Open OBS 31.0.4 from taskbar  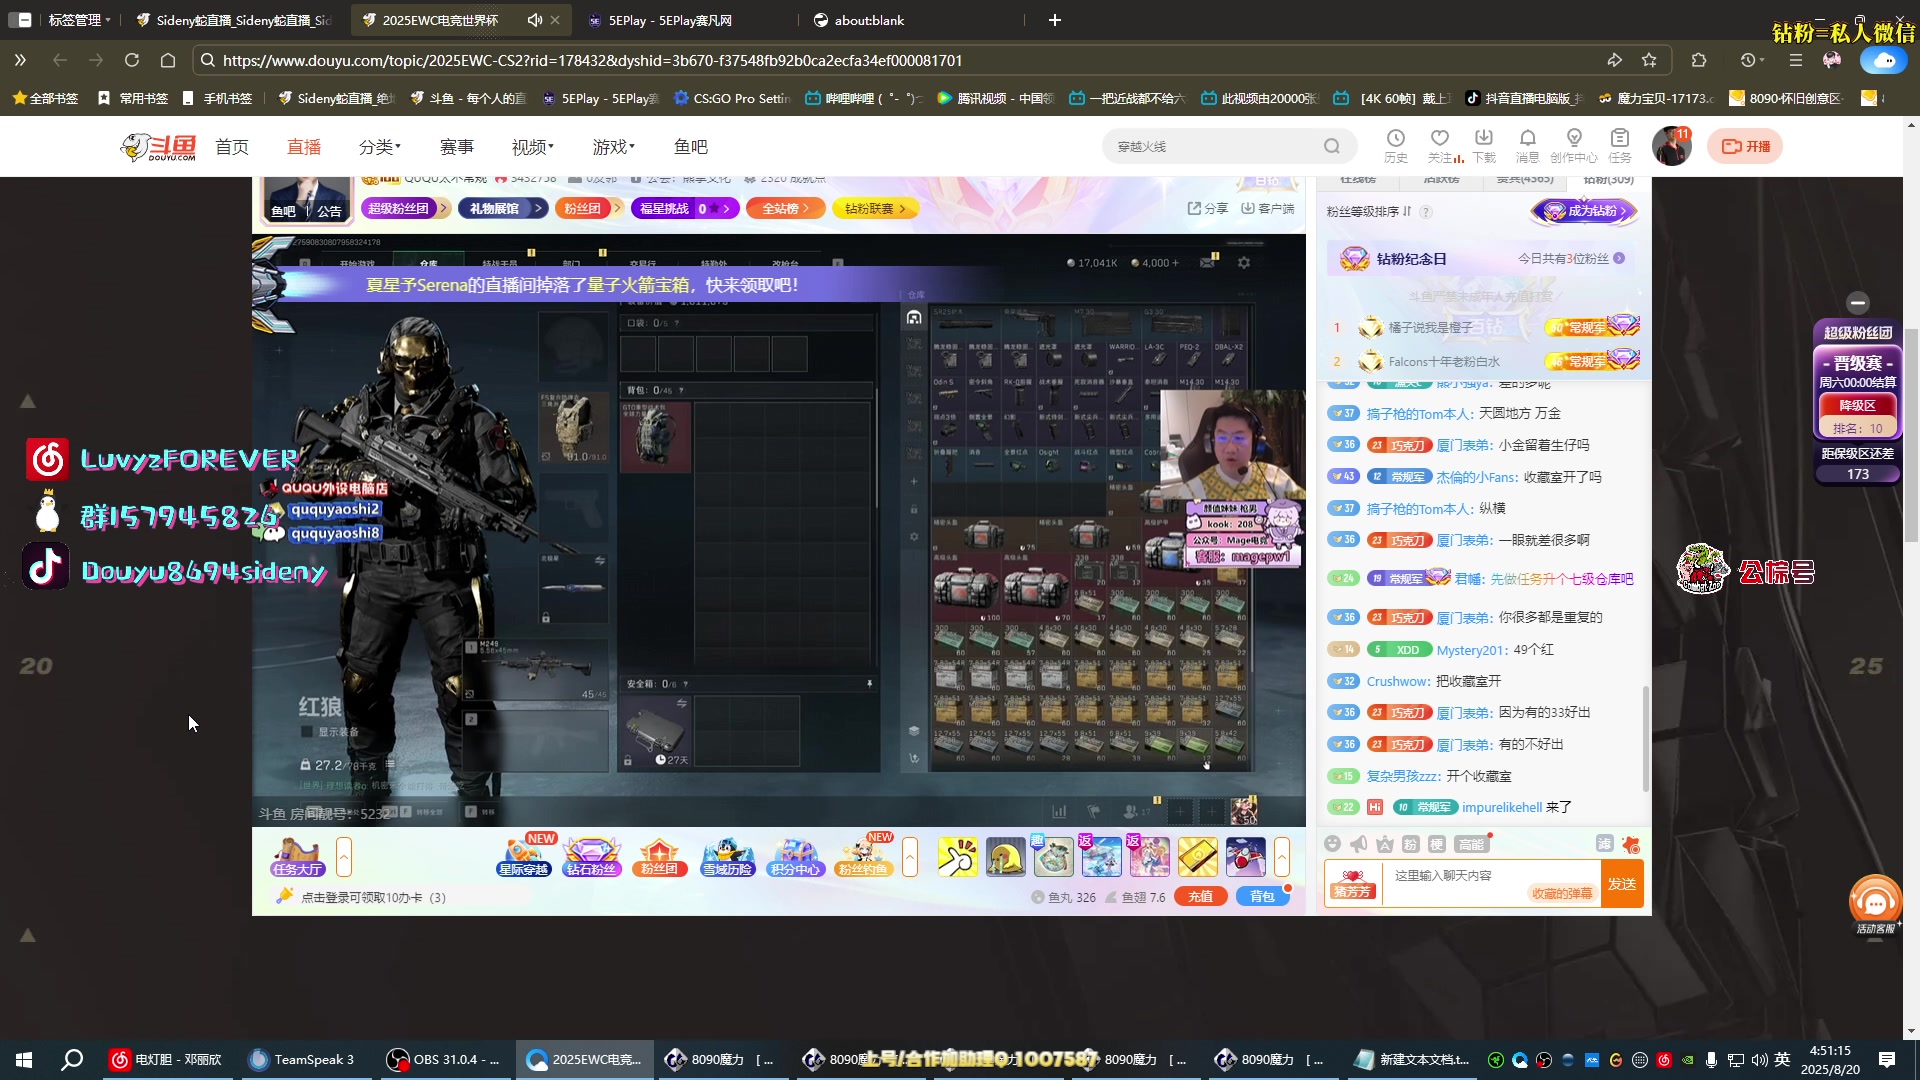[444, 1059]
